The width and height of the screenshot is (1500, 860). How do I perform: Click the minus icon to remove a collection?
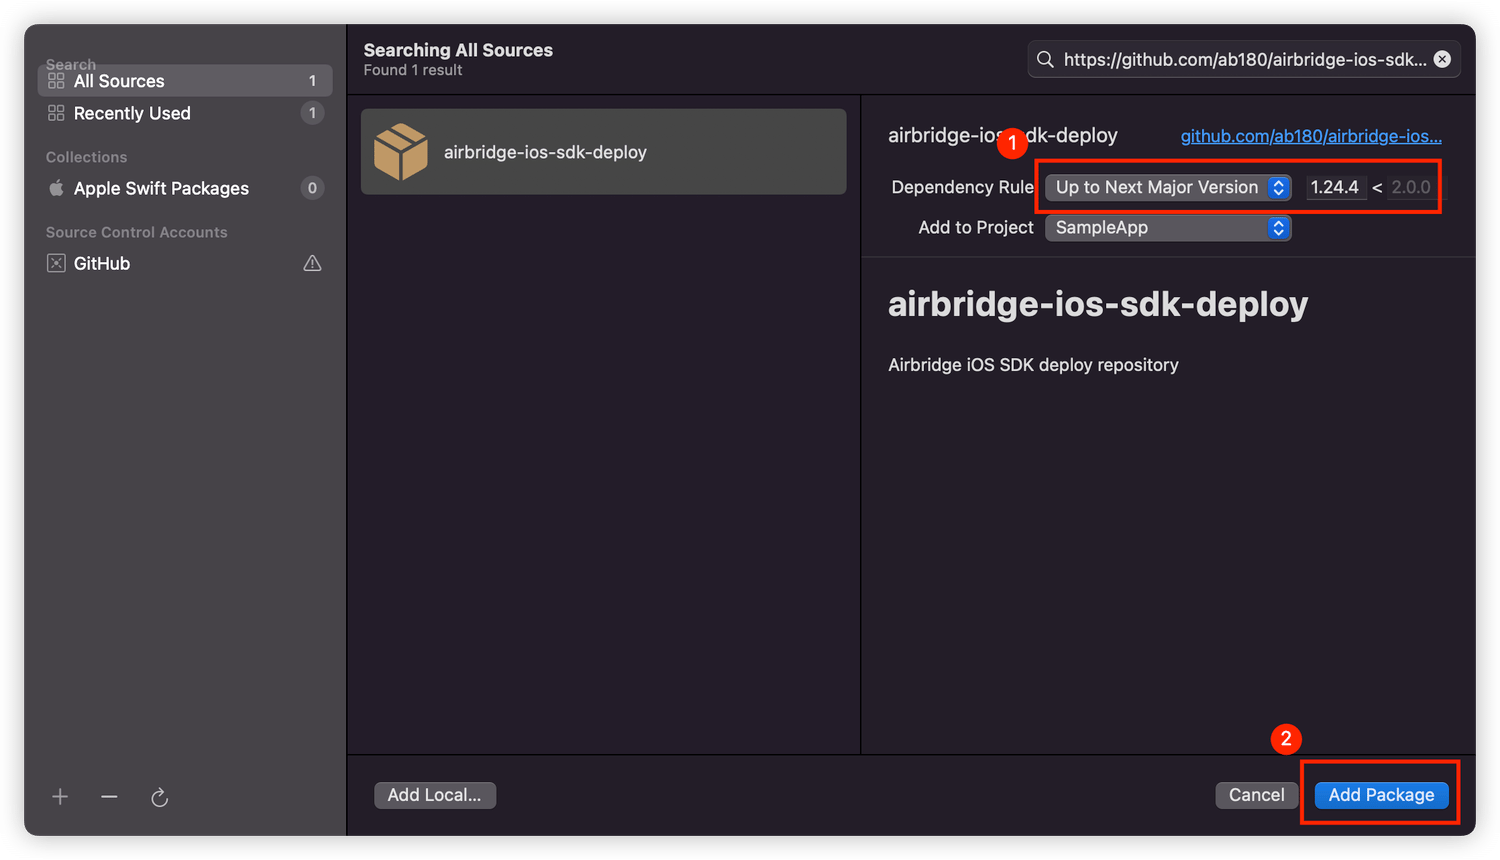pyautogui.click(x=109, y=797)
